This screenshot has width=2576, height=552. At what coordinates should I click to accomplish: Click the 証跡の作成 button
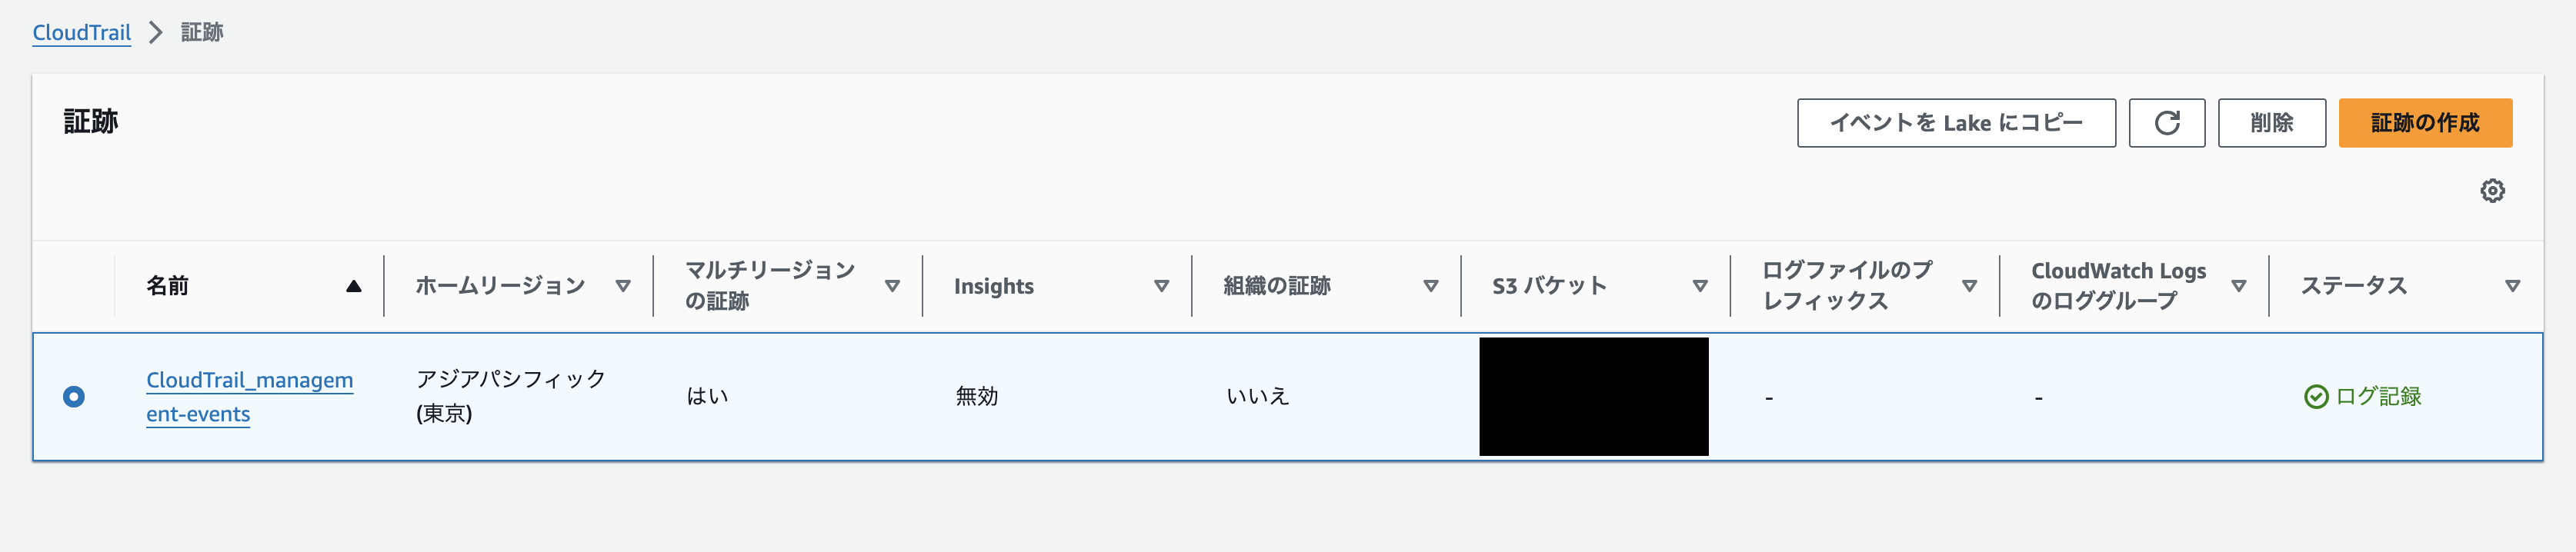click(2424, 123)
